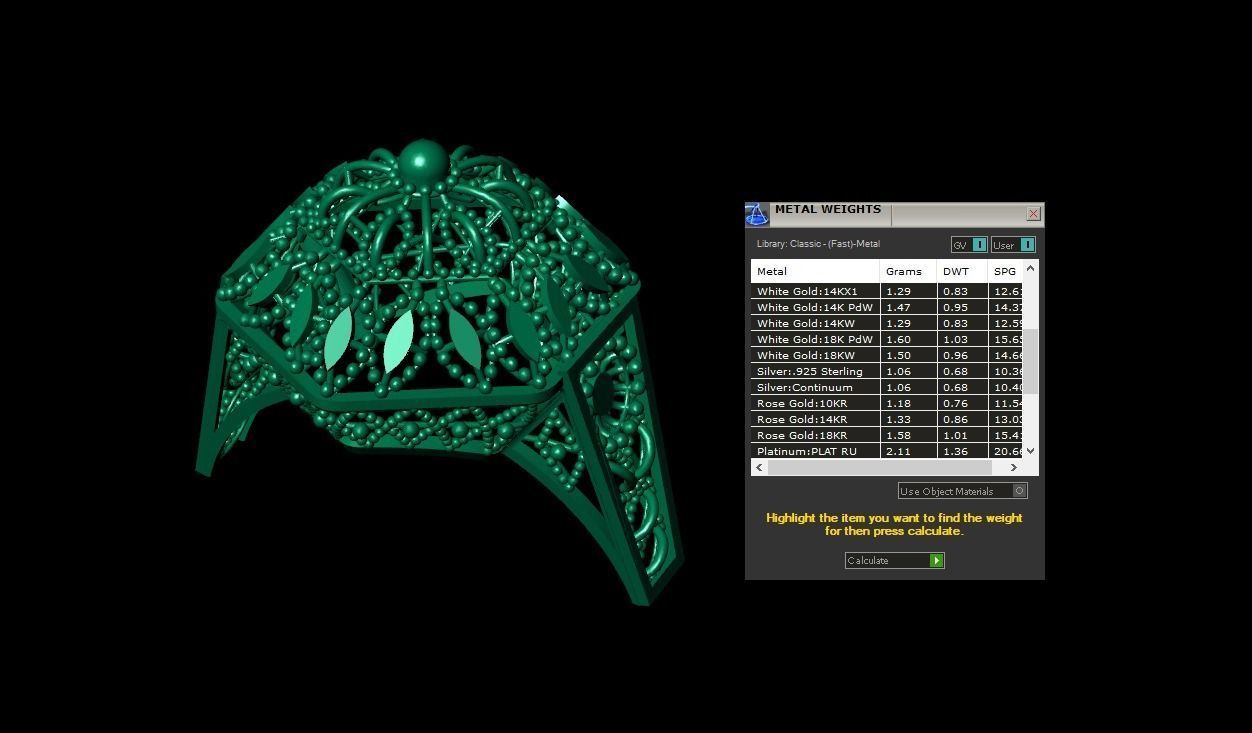The width and height of the screenshot is (1252, 733).
Task: Click the 1.18 grams value for Rose Gold:10KR
Action: click(898, 403)
